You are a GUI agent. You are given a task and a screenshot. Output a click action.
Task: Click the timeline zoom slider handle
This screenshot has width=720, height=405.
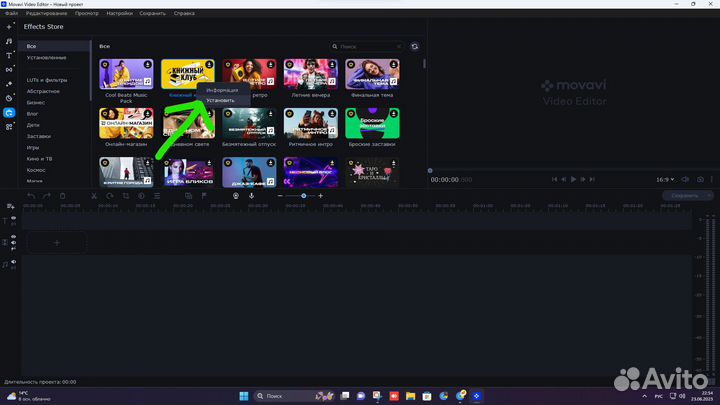[x=304, y=196]
